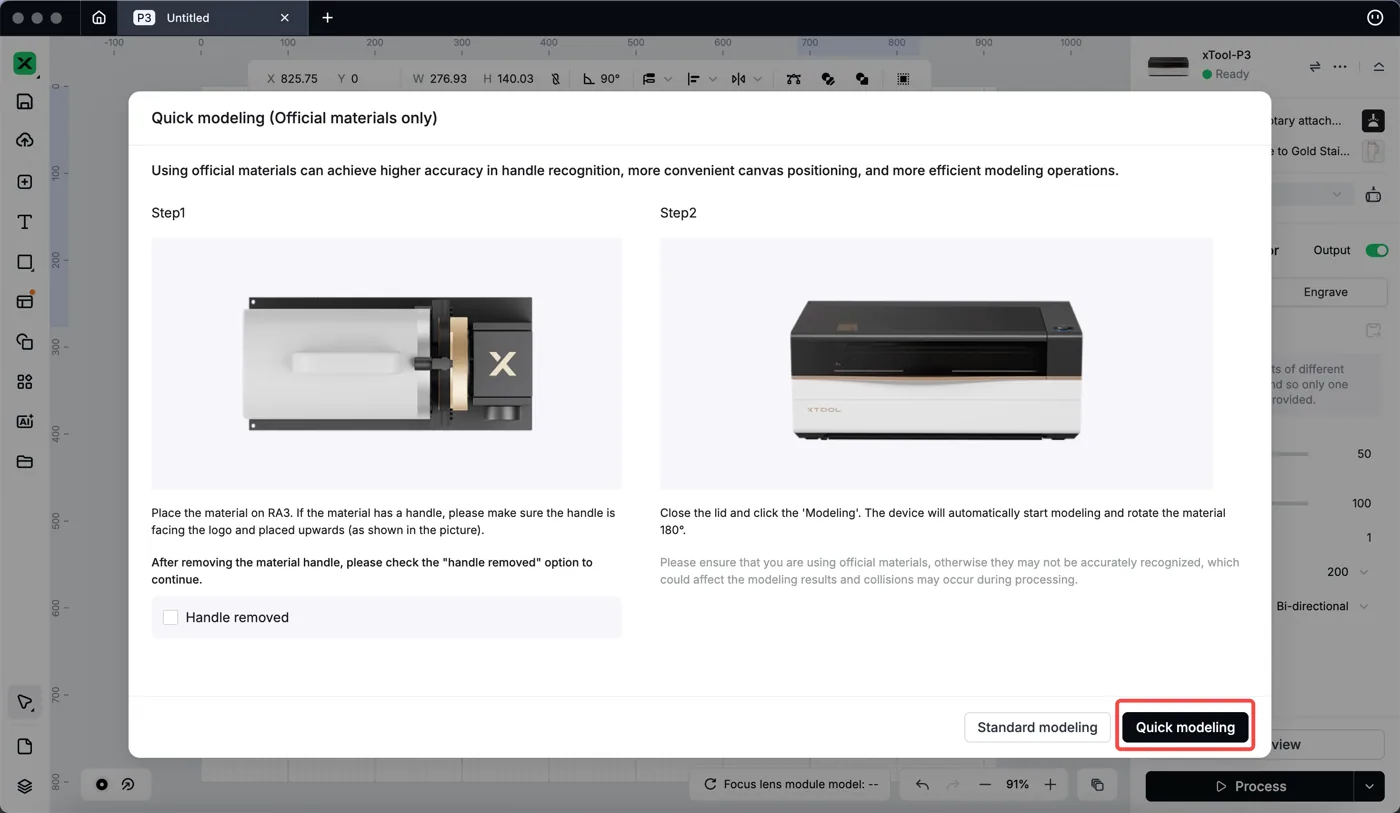
Task: Zoom out with the minus button
Action: (985, 785)
